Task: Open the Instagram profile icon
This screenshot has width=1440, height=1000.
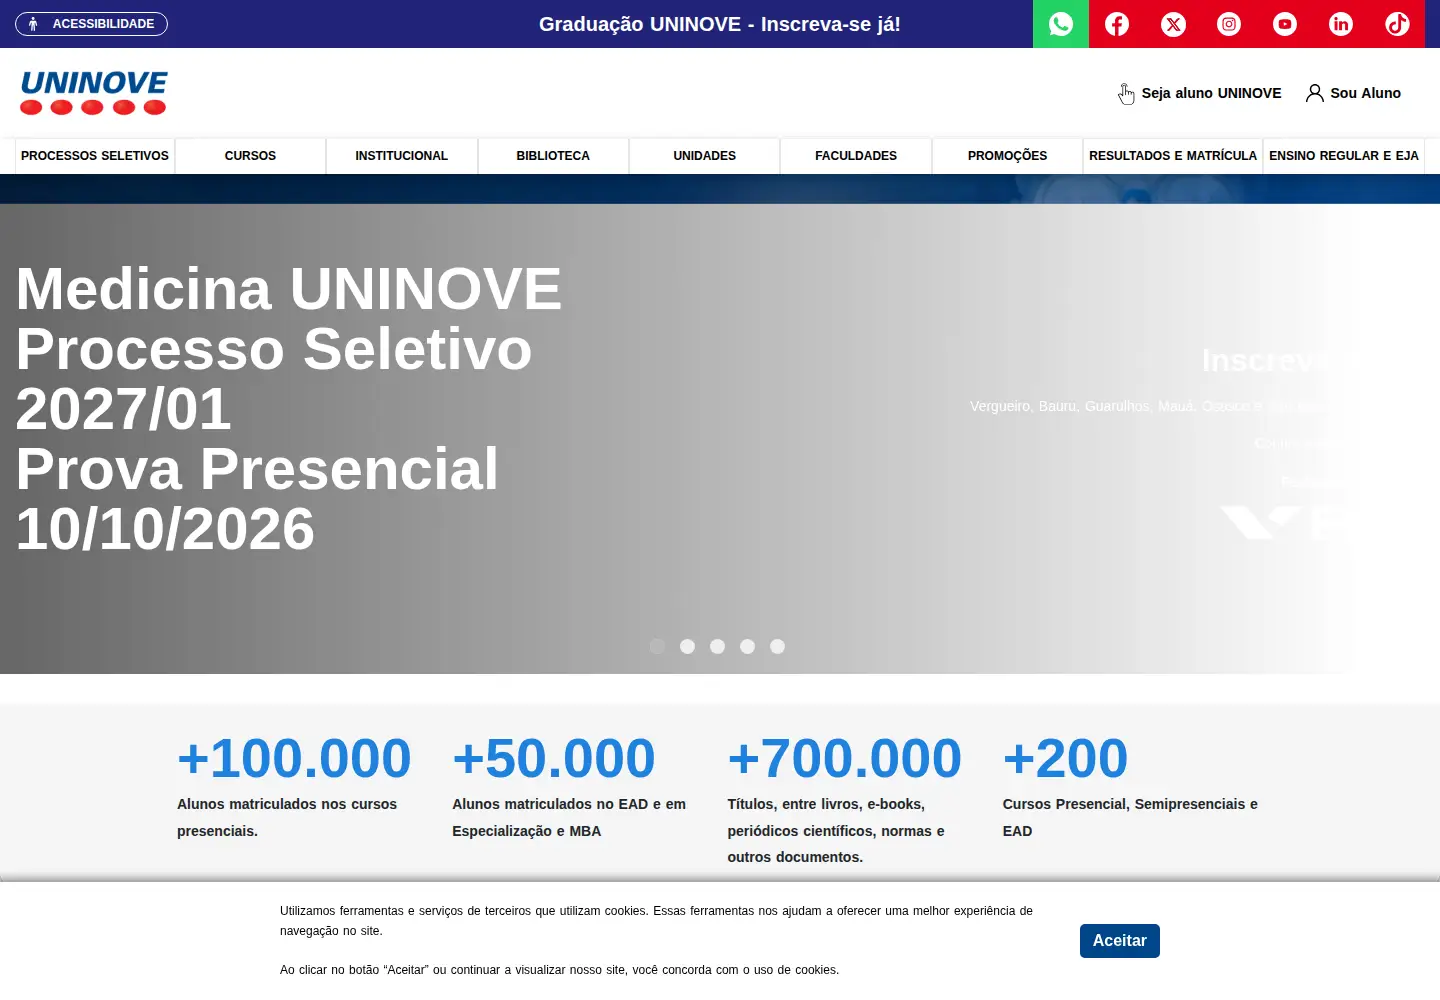Action: point(1229,24)
